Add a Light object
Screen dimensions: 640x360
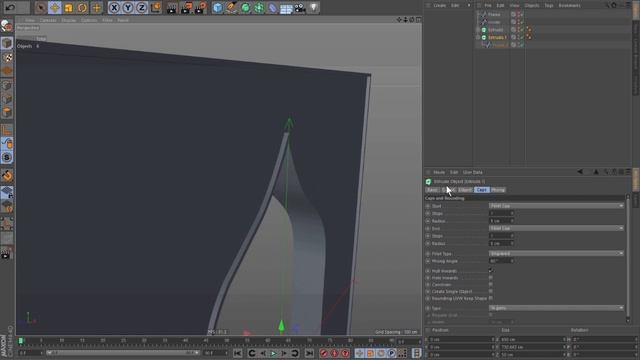313,7
